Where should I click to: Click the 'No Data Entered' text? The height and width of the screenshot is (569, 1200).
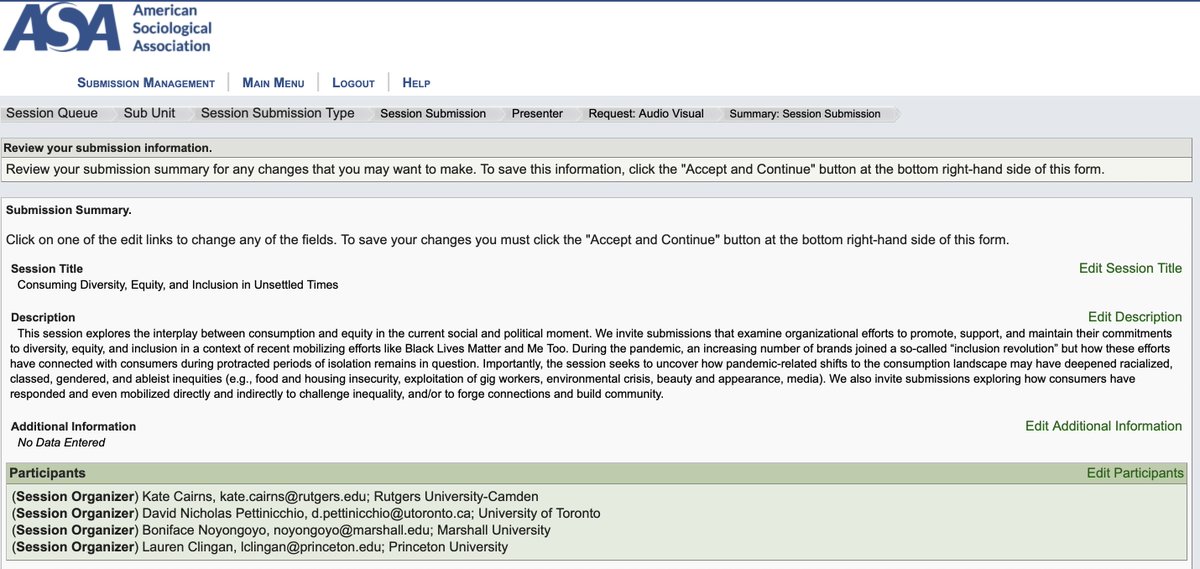61,442
